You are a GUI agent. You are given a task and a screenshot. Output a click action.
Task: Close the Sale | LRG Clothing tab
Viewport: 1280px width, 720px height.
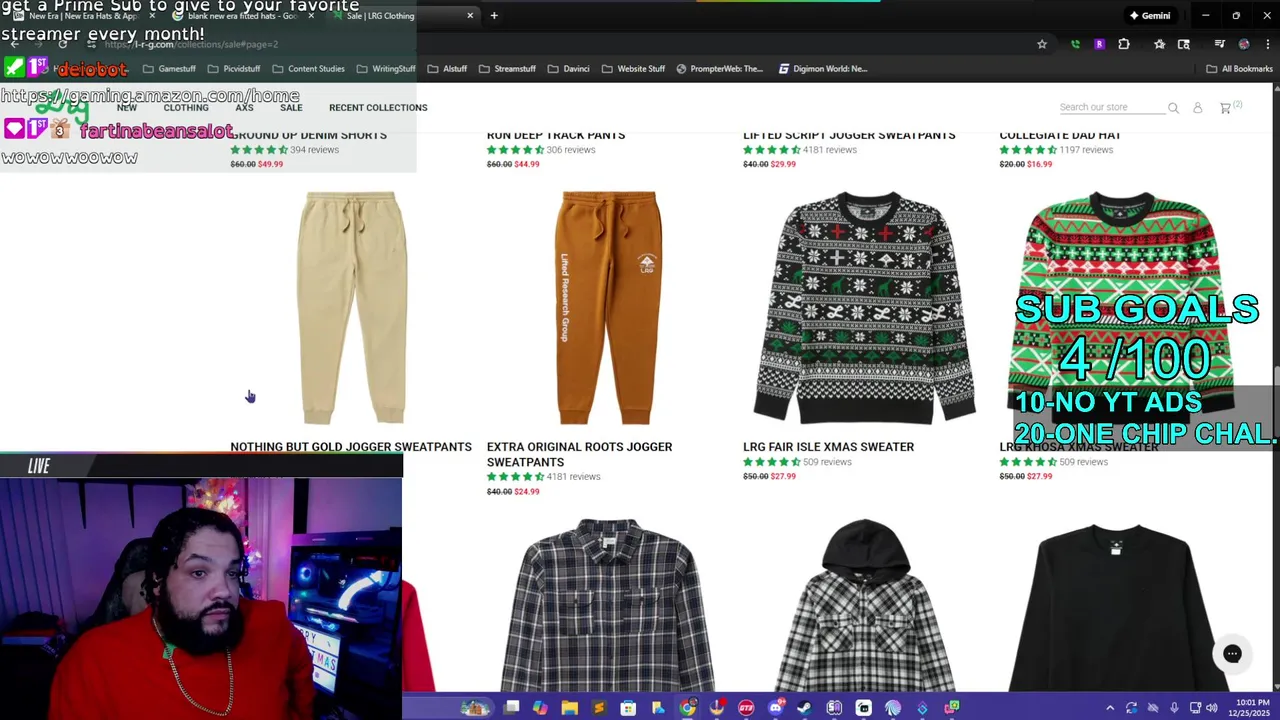(x=470, y=15)
